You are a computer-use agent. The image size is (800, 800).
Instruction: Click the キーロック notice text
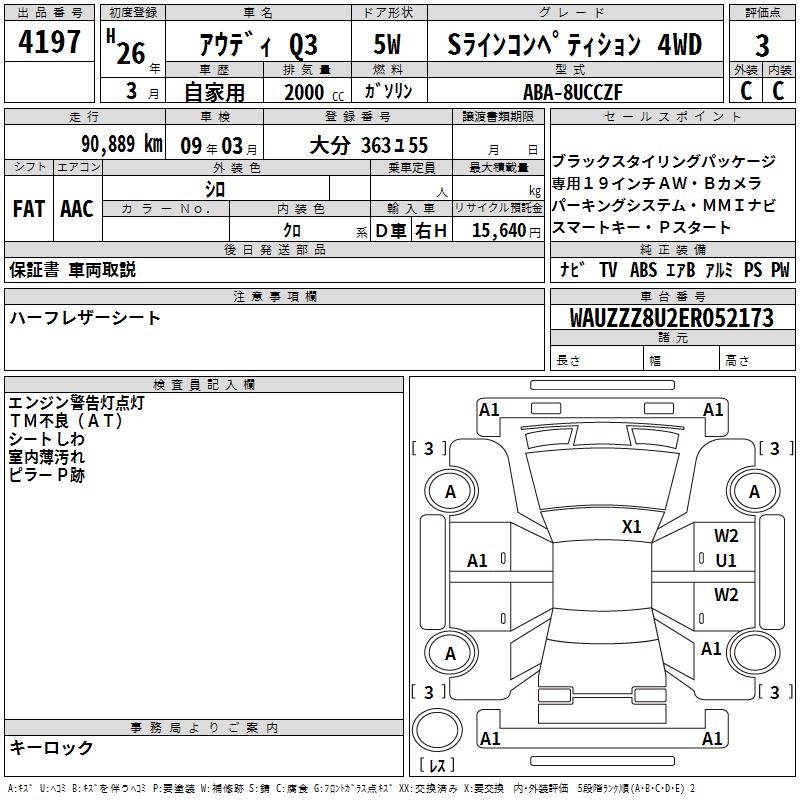[x=52, y=748]
